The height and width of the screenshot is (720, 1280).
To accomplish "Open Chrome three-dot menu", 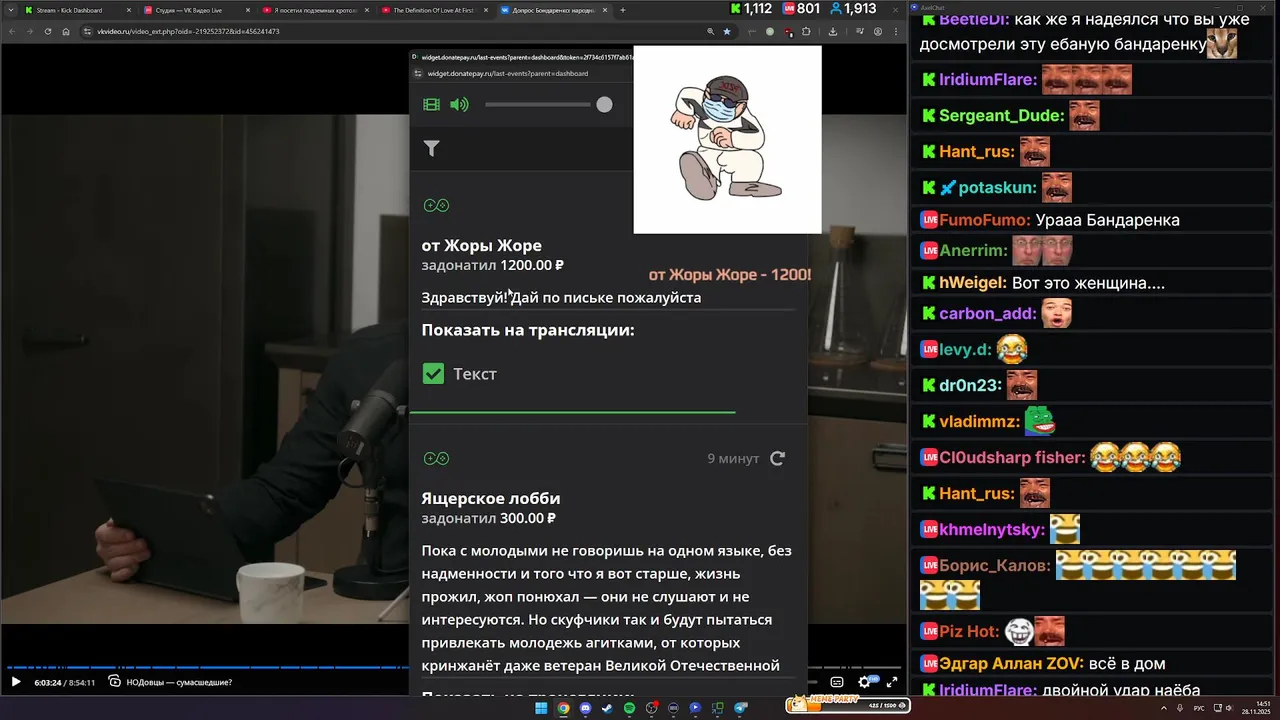I will point(895,31).
